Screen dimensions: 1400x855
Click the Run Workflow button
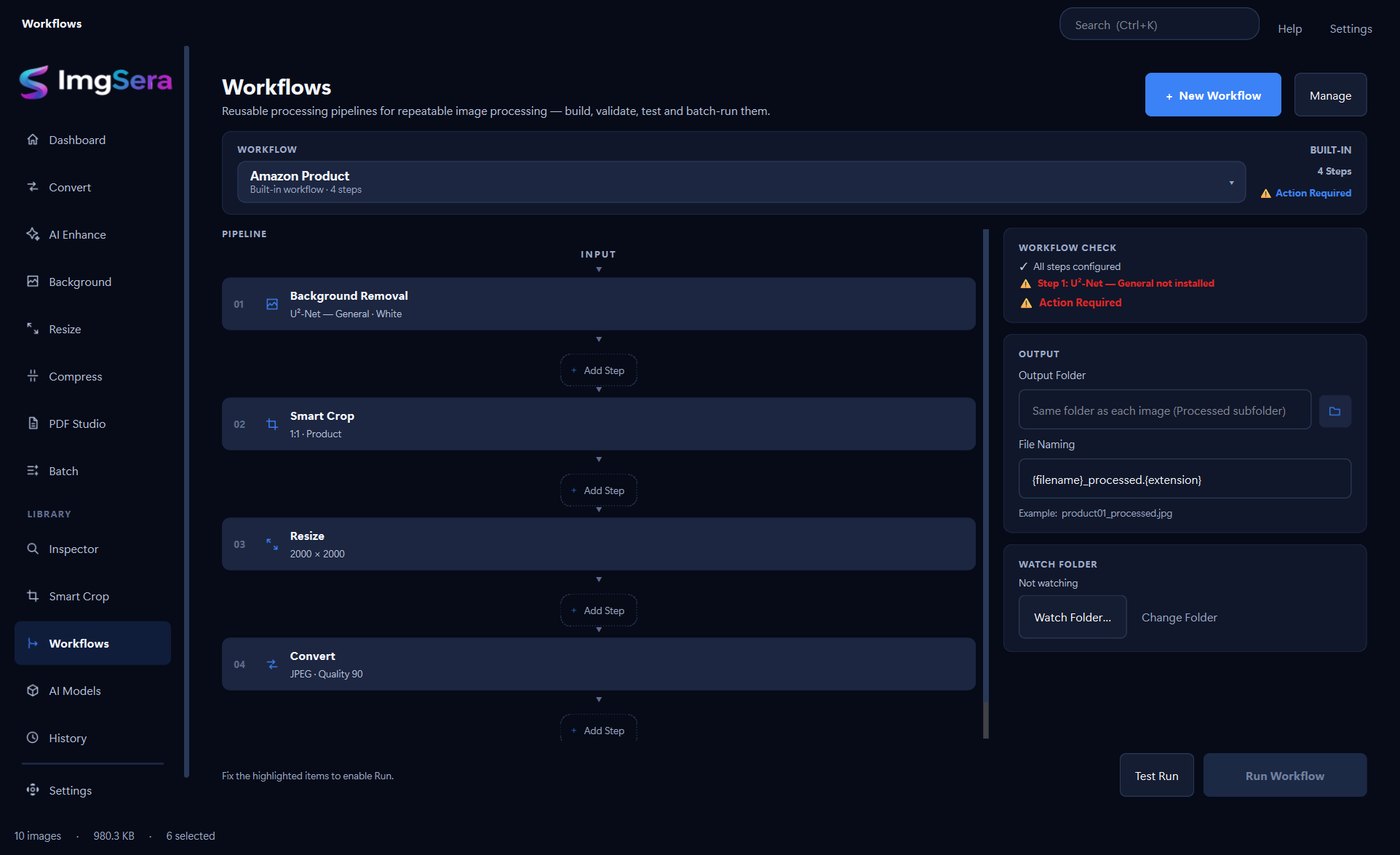click(x=1285, y=775)
